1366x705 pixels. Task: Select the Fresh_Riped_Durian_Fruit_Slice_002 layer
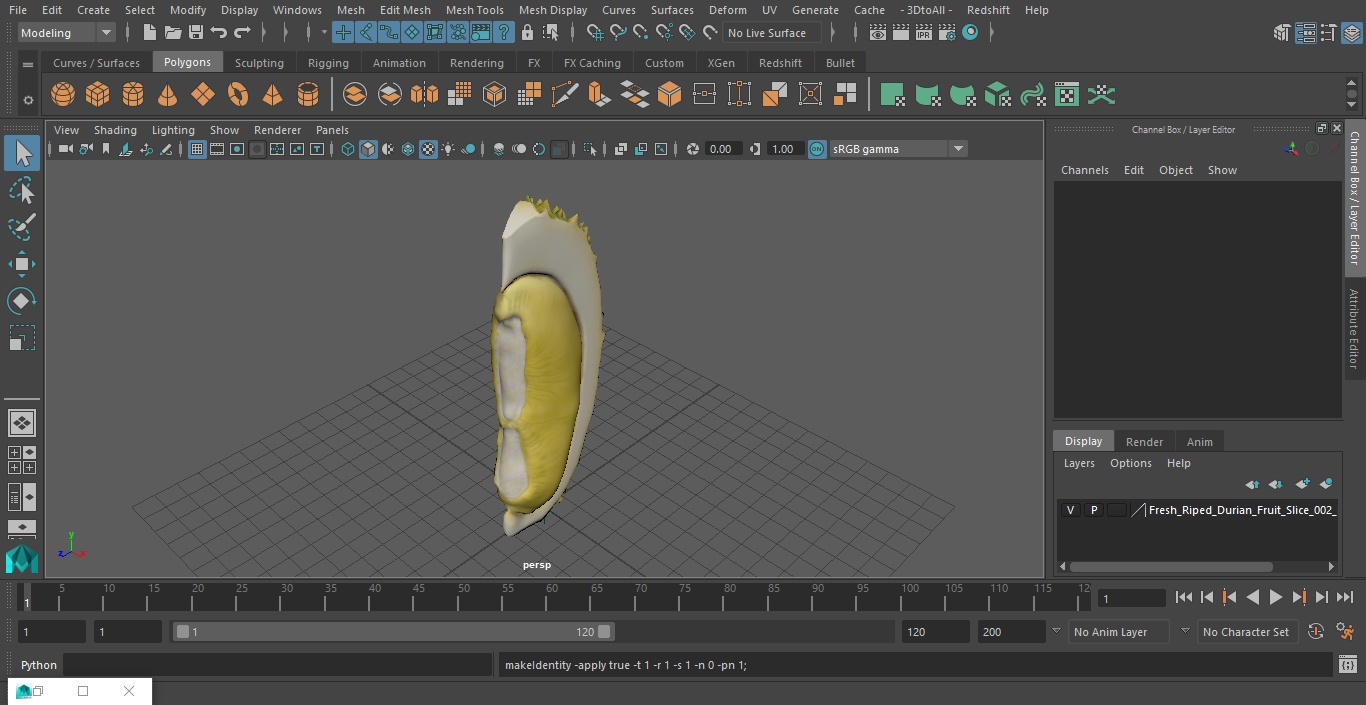(1242, 510)
